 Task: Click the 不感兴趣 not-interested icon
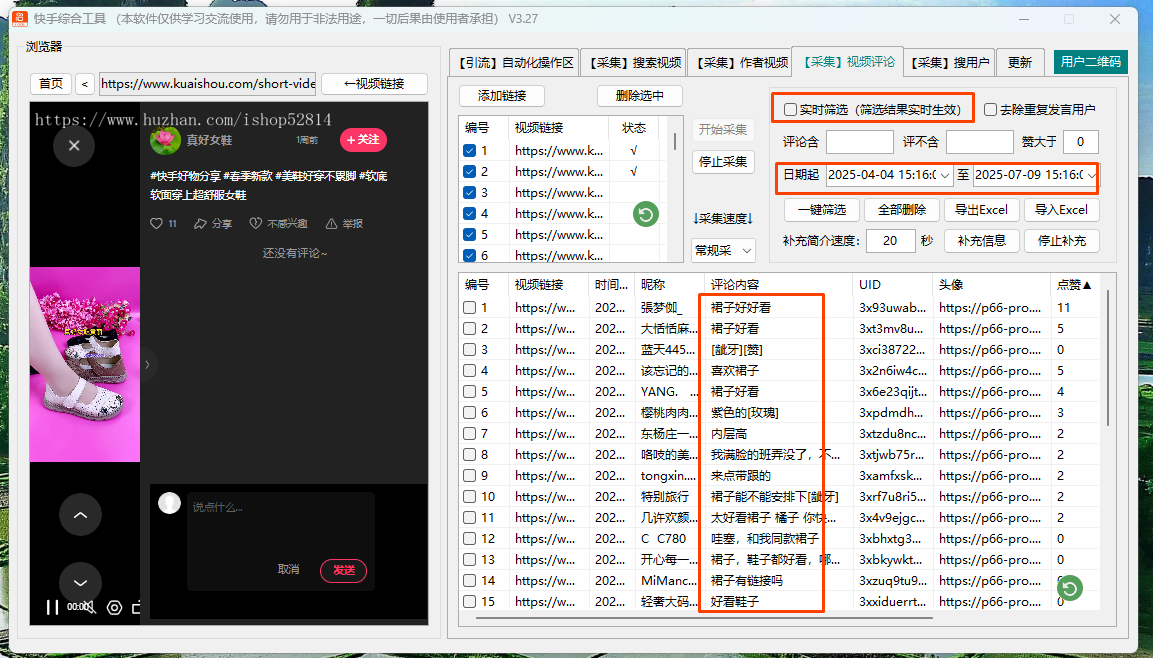[x=256, y=223]
